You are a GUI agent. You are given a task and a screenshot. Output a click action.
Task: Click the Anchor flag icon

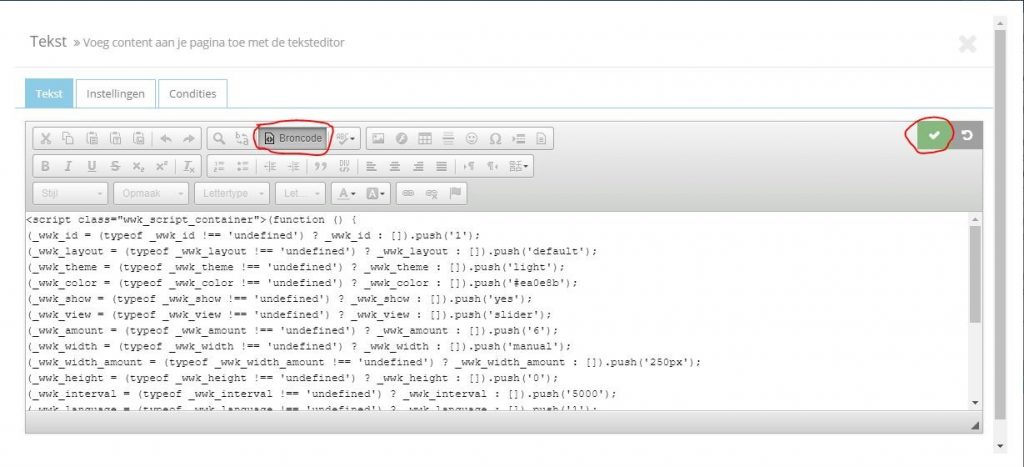click(455, 193)
